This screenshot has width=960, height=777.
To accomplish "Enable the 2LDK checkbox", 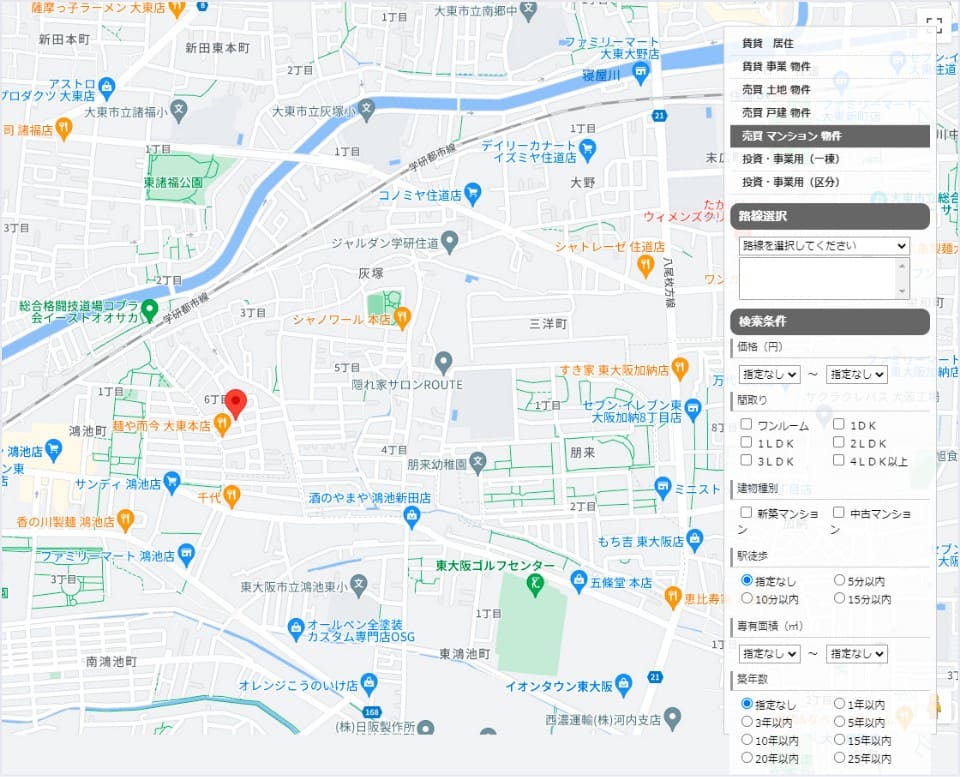I will coord(839,441).
